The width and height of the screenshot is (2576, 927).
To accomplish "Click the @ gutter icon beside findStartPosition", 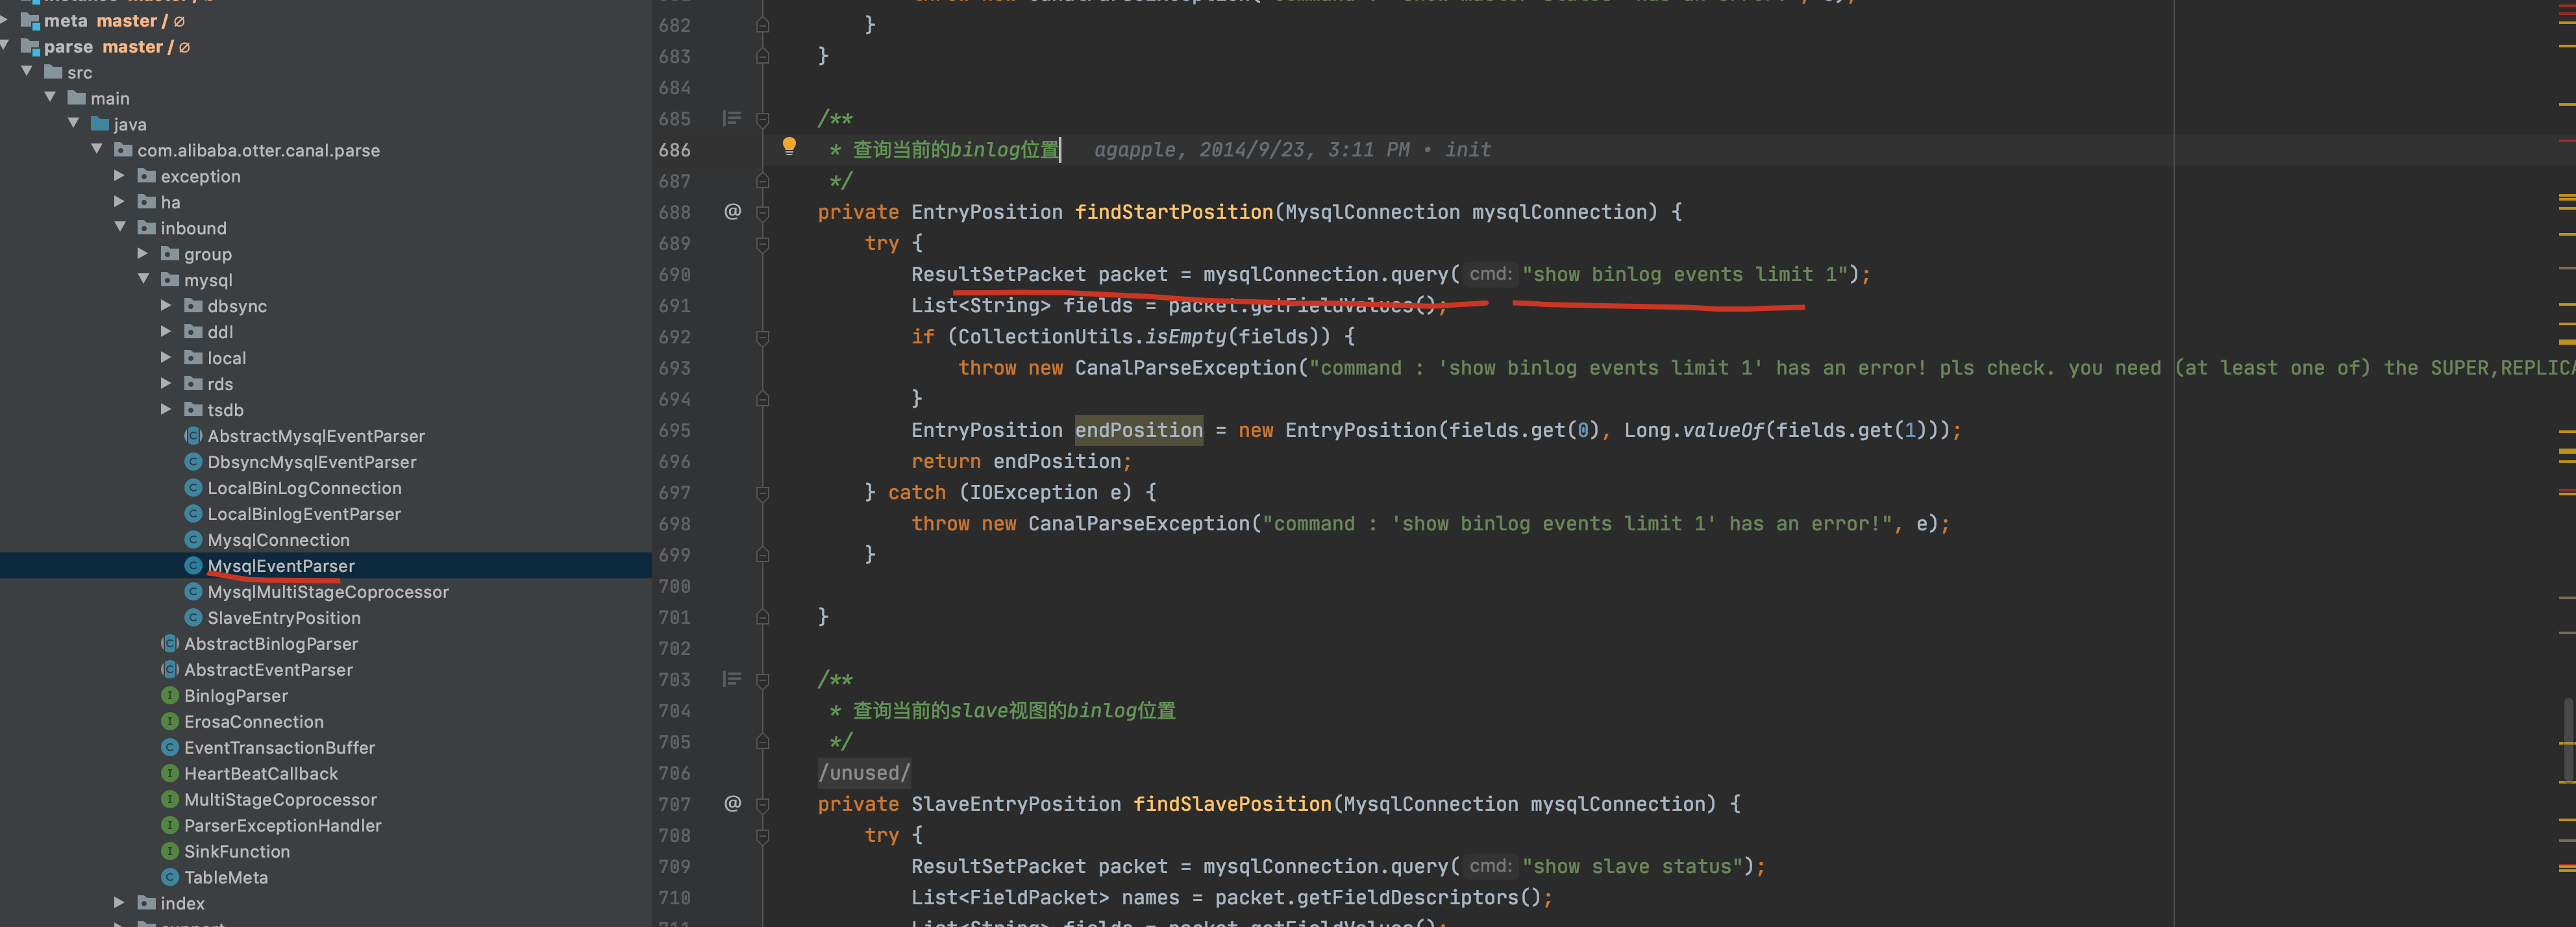I will point(733,212).
